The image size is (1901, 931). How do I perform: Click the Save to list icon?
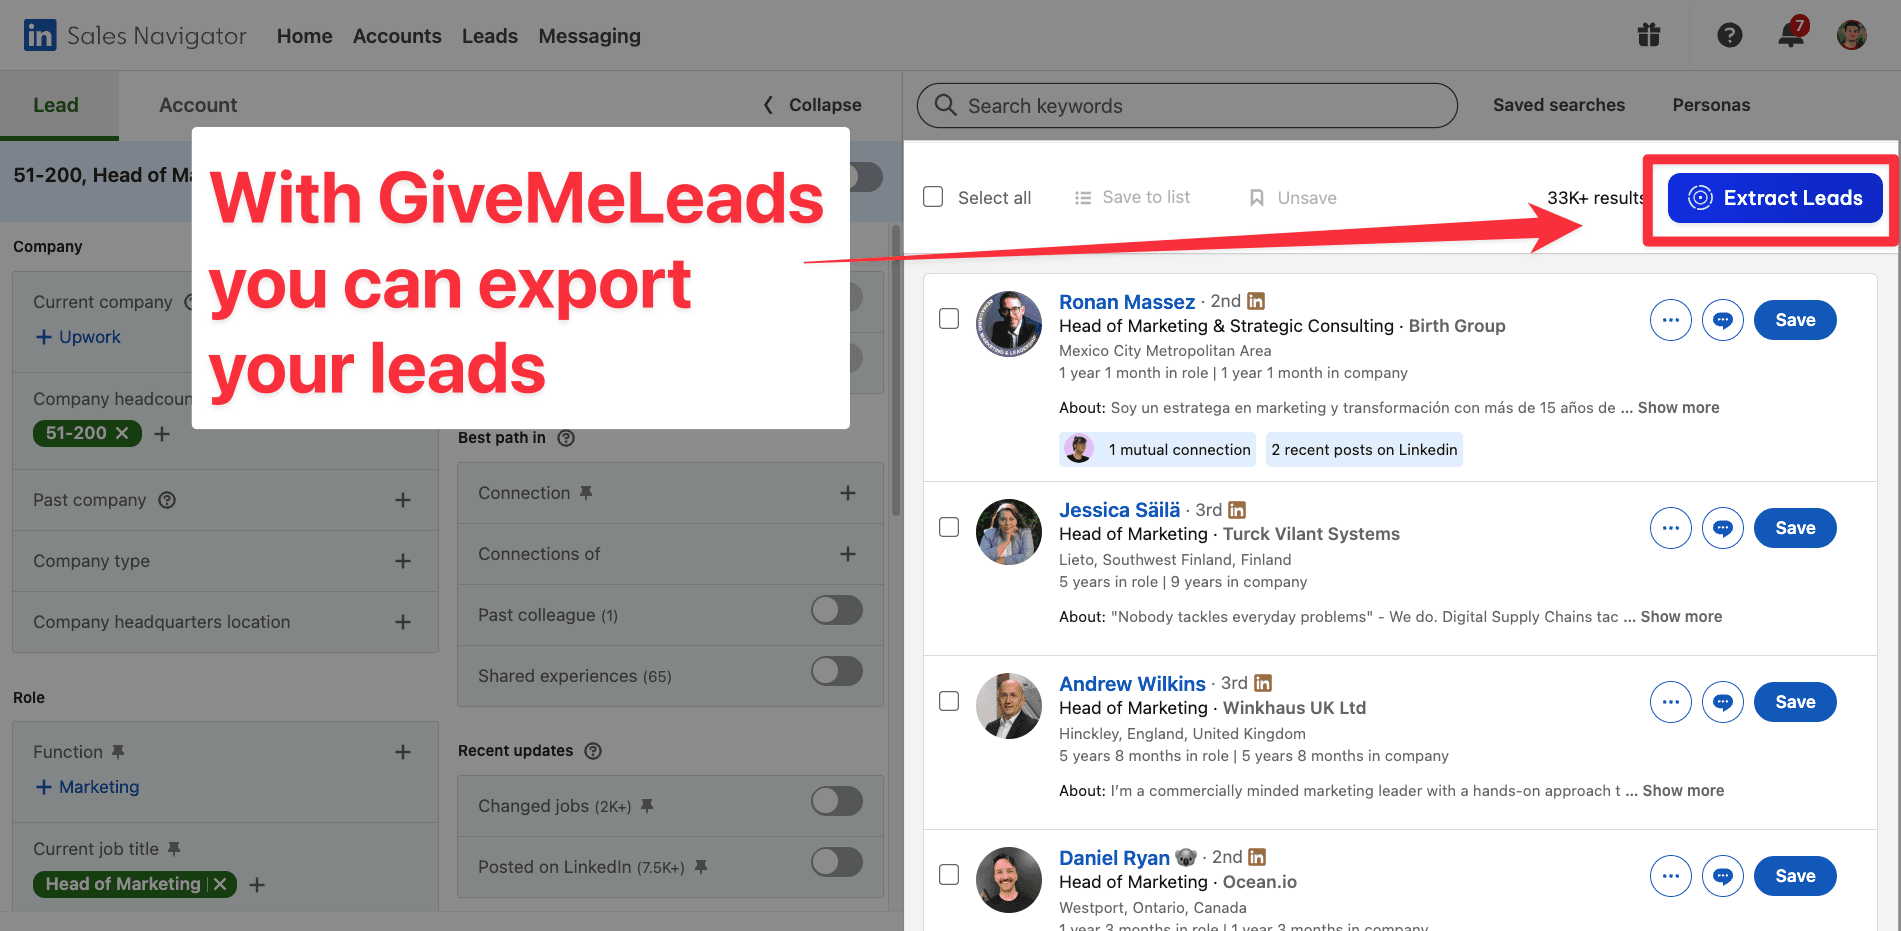[1083, 197]
